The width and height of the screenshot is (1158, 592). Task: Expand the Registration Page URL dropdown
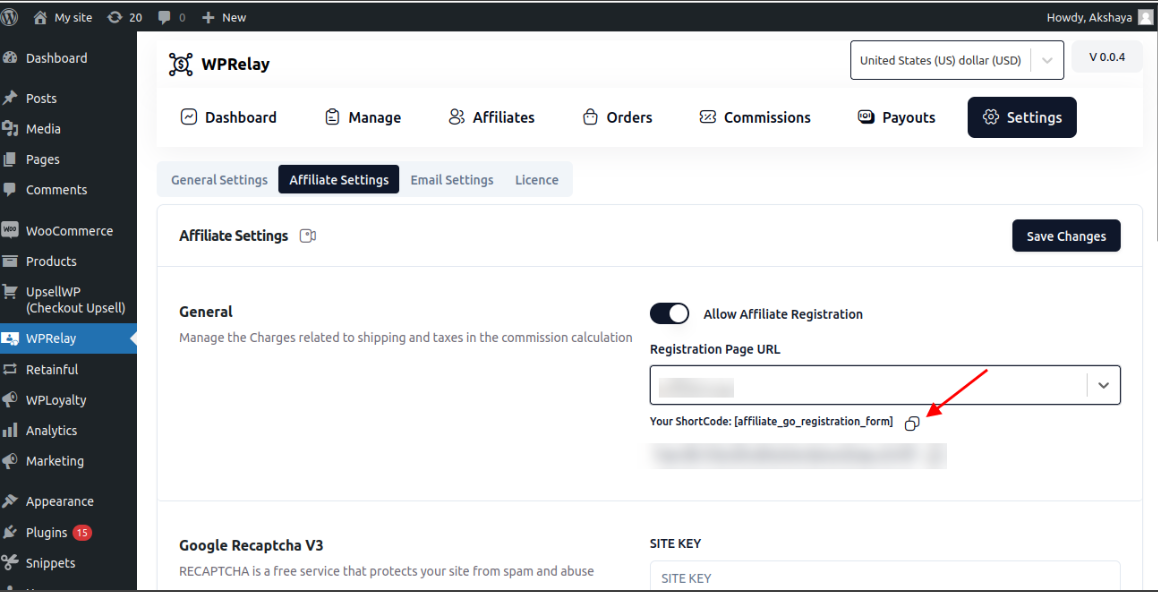(1103, 385)
